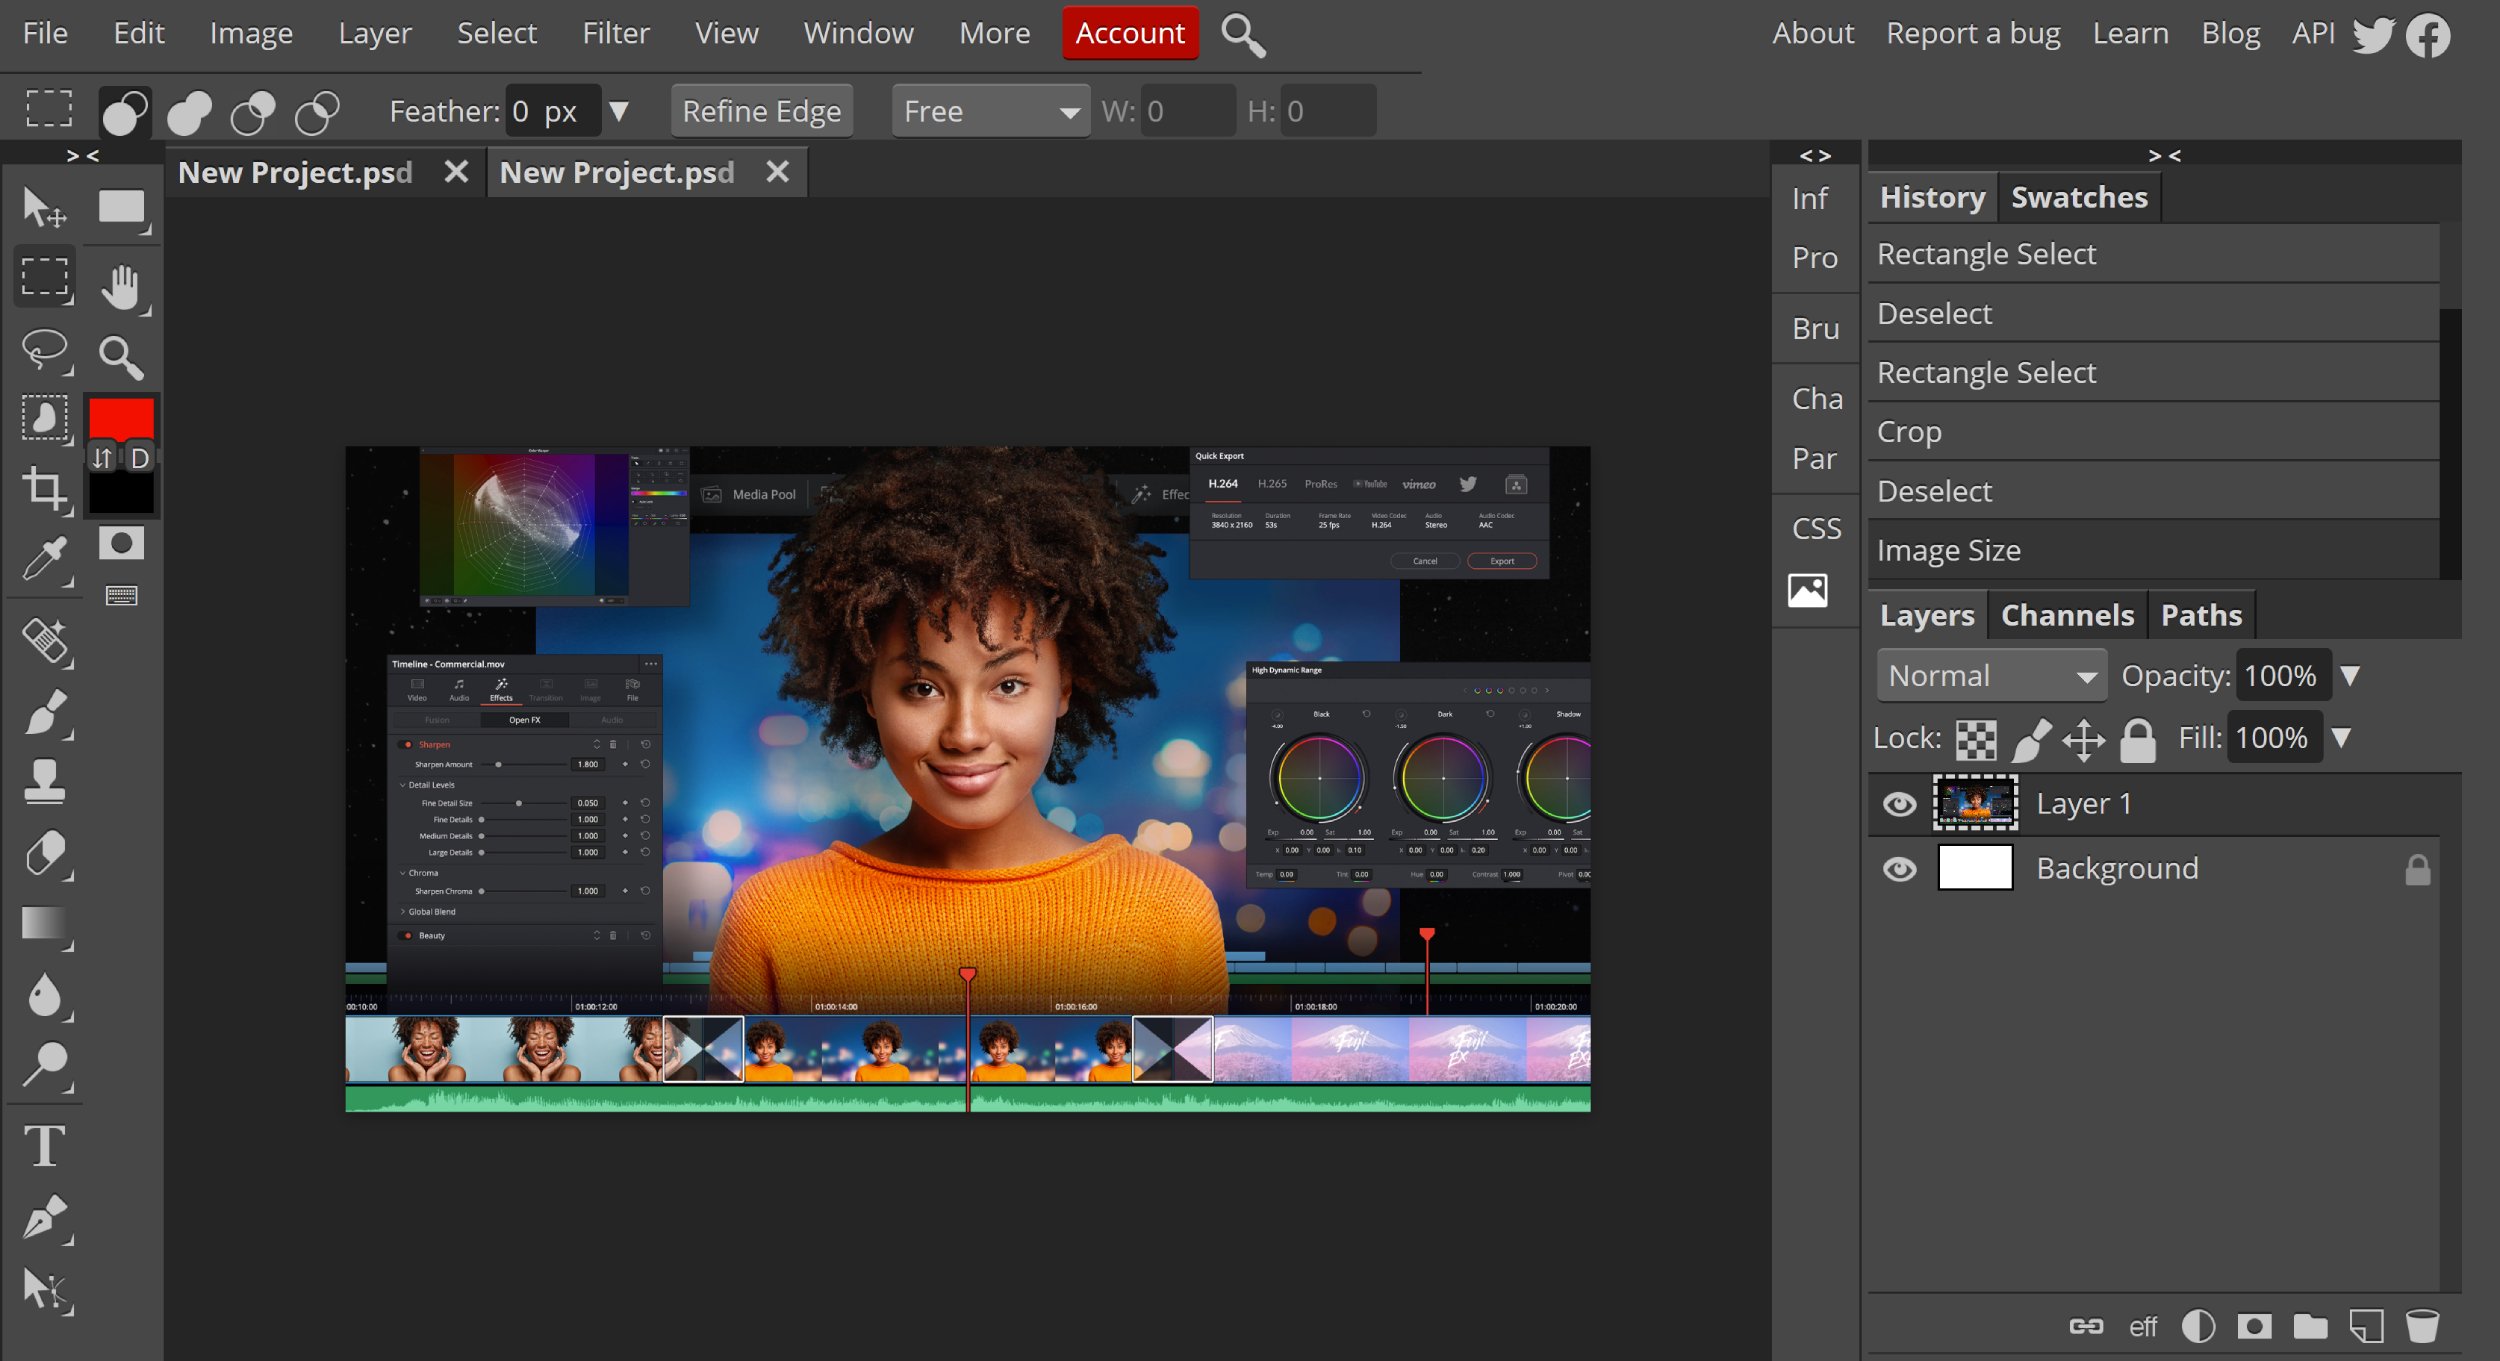Select the Path Select tool
The width and height of the screenshot is (2500, 1361).
pos(45,1290)
